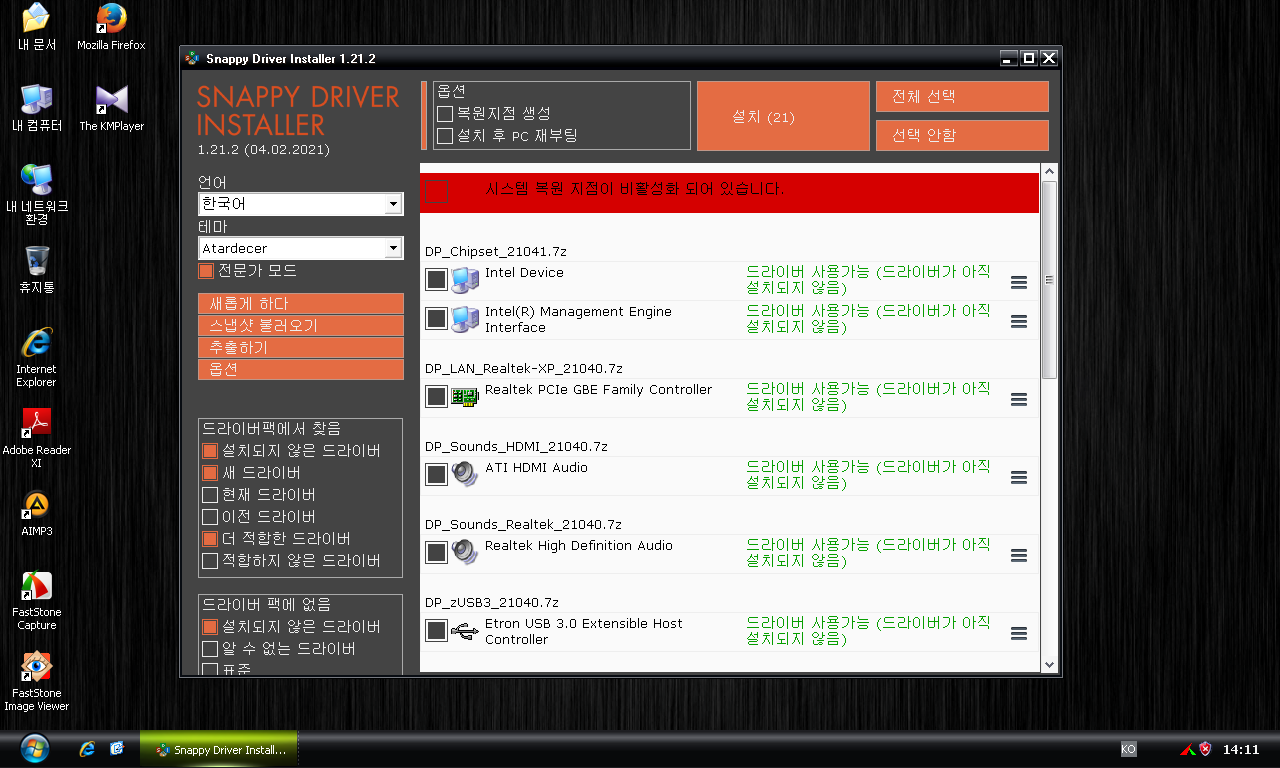Open the 언어 language dropdown

coord(301,204)
